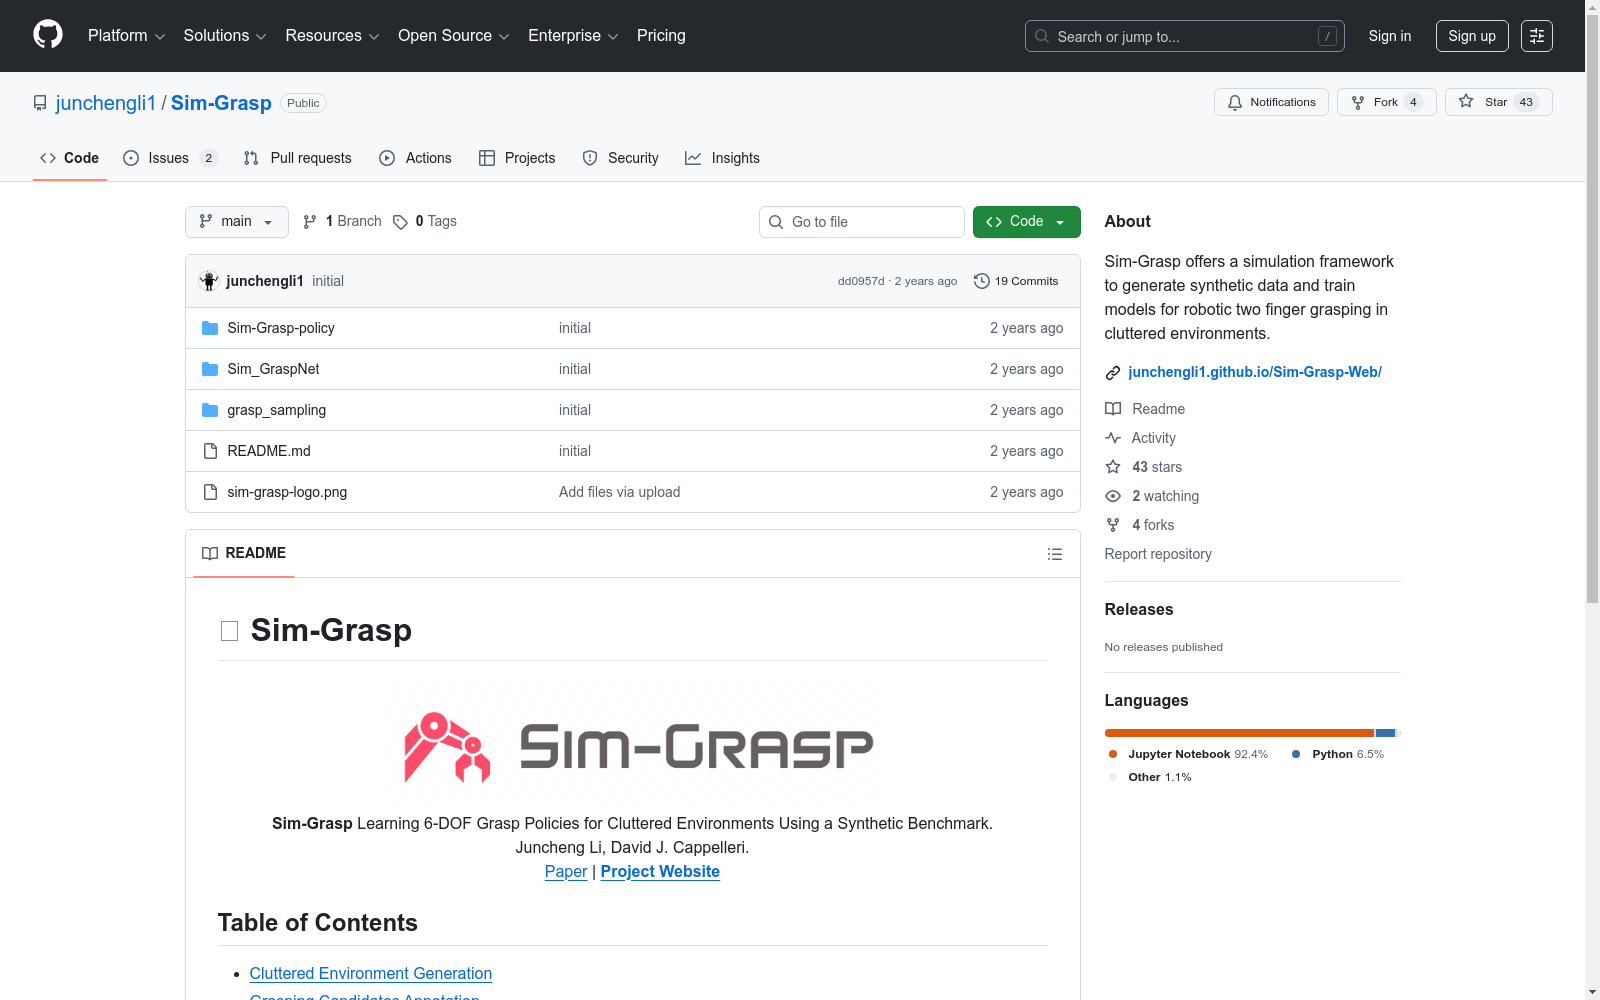Viewport: 1600px width, 1000px height.
Task: Star the Sim-Grasp repository
Action: (x=1498, y=102)
